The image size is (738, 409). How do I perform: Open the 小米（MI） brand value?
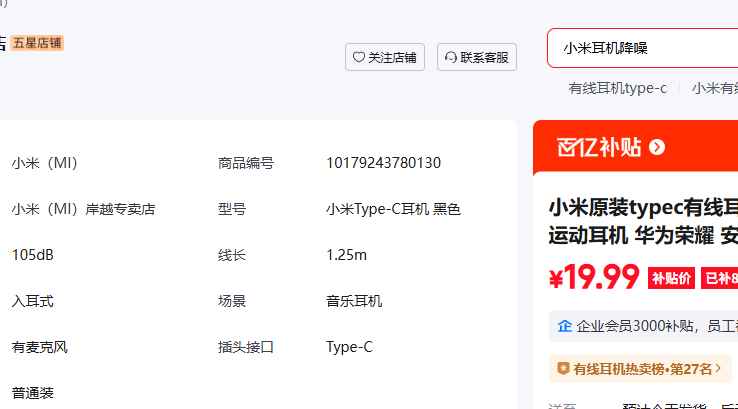point(45,163)
